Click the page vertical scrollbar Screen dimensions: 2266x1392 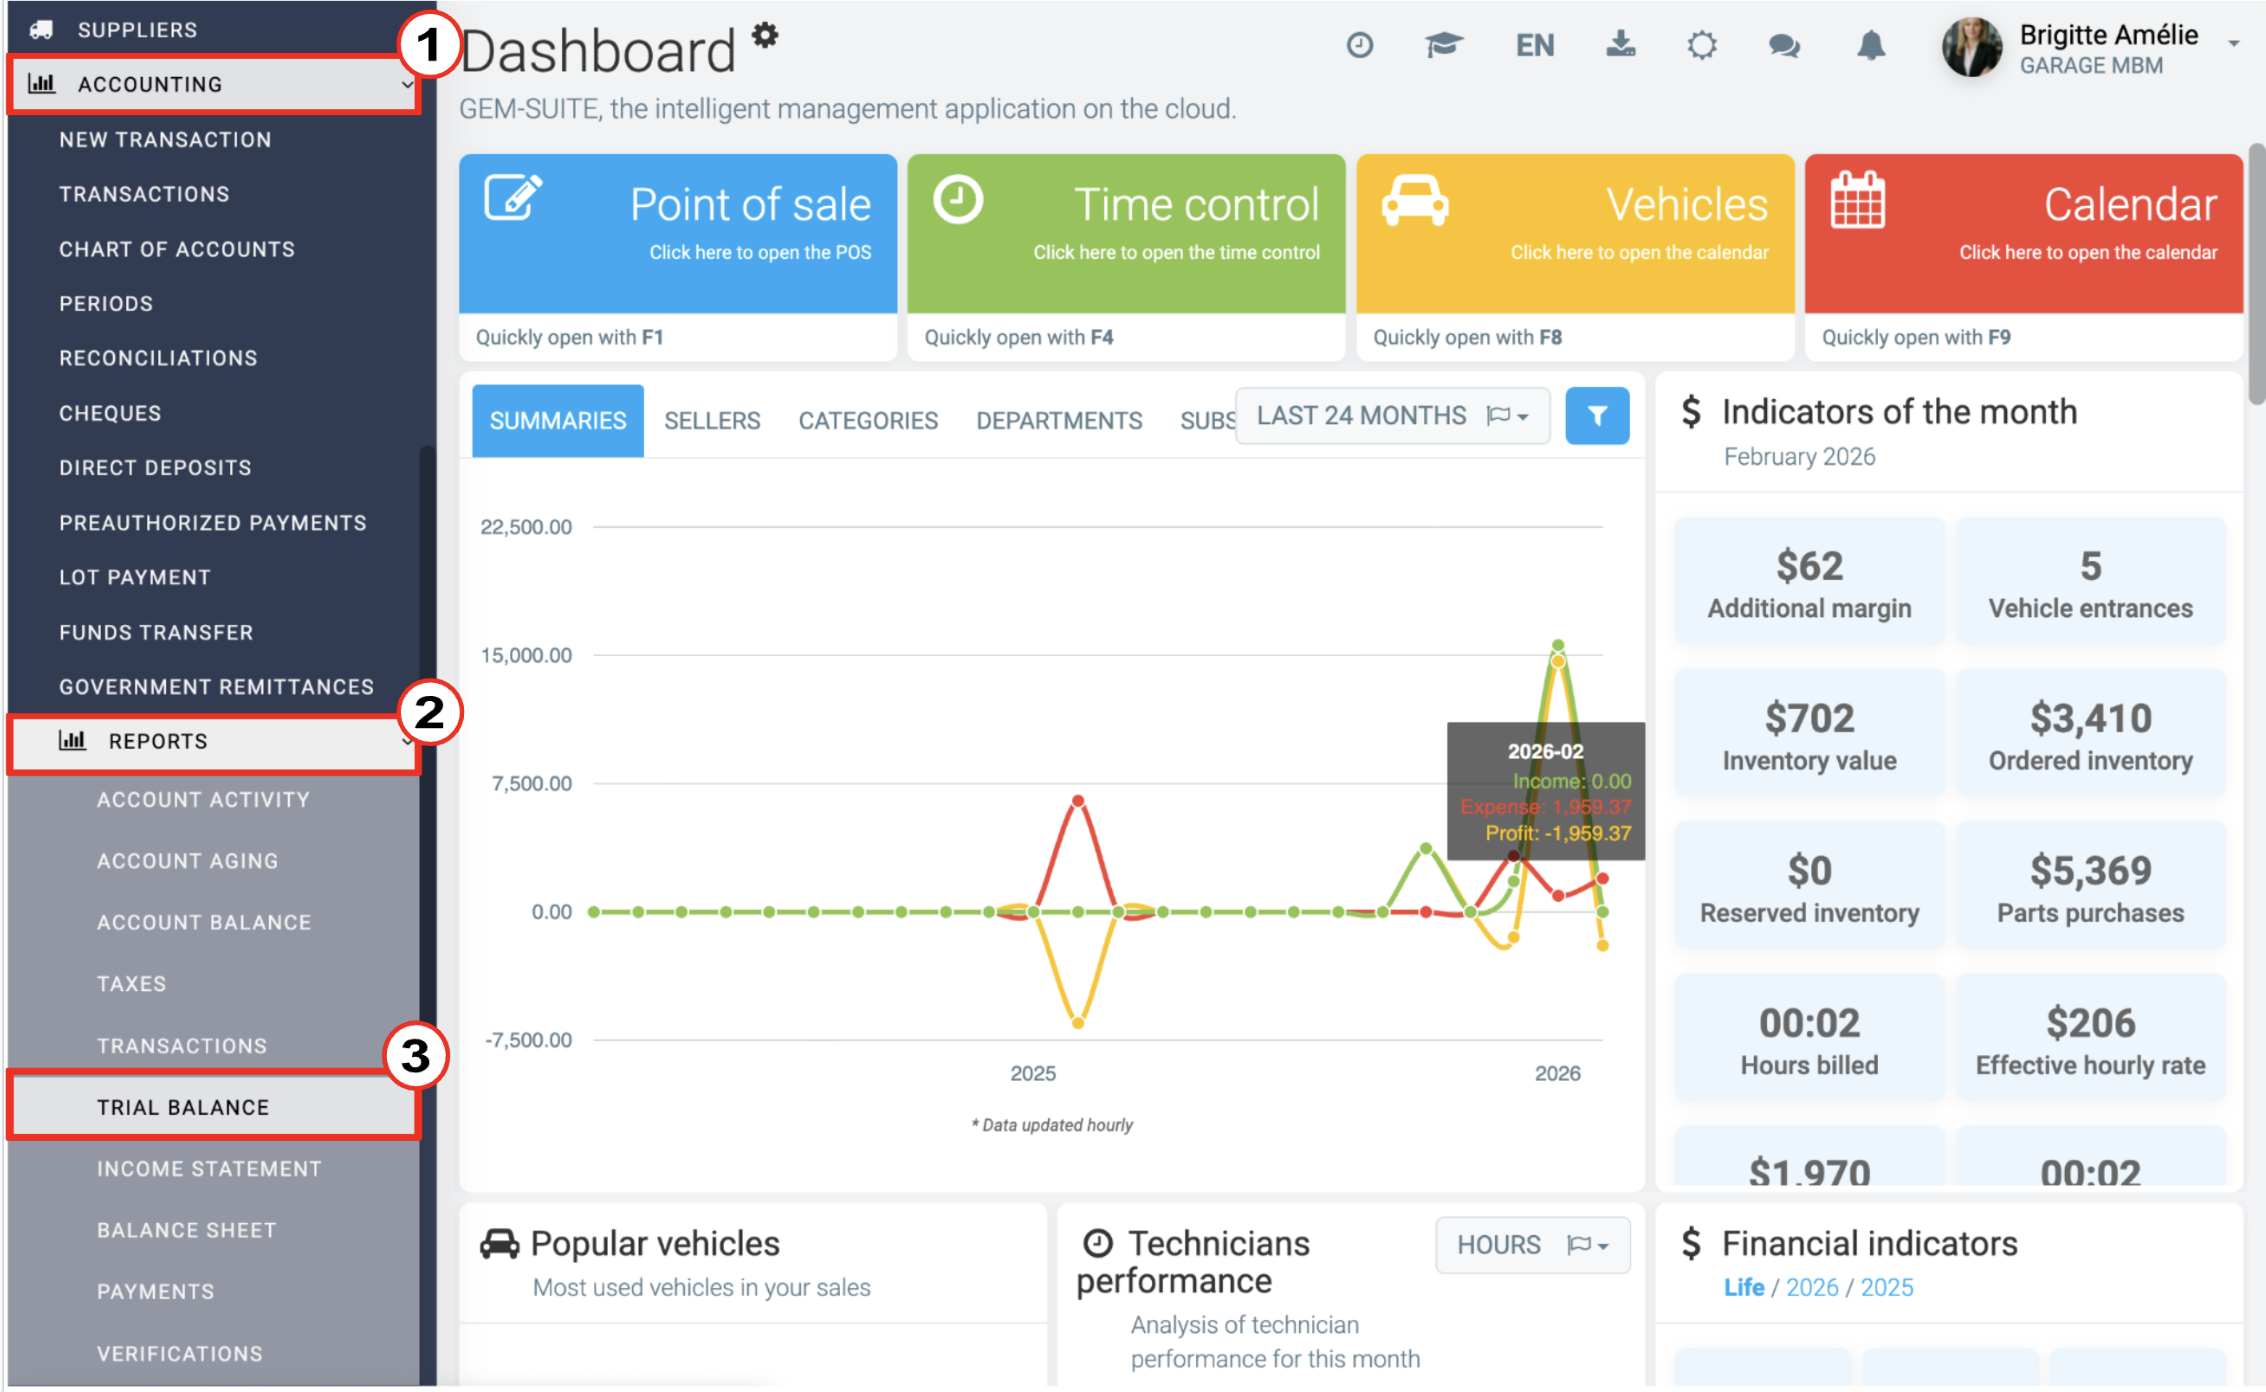(2256, 275)
